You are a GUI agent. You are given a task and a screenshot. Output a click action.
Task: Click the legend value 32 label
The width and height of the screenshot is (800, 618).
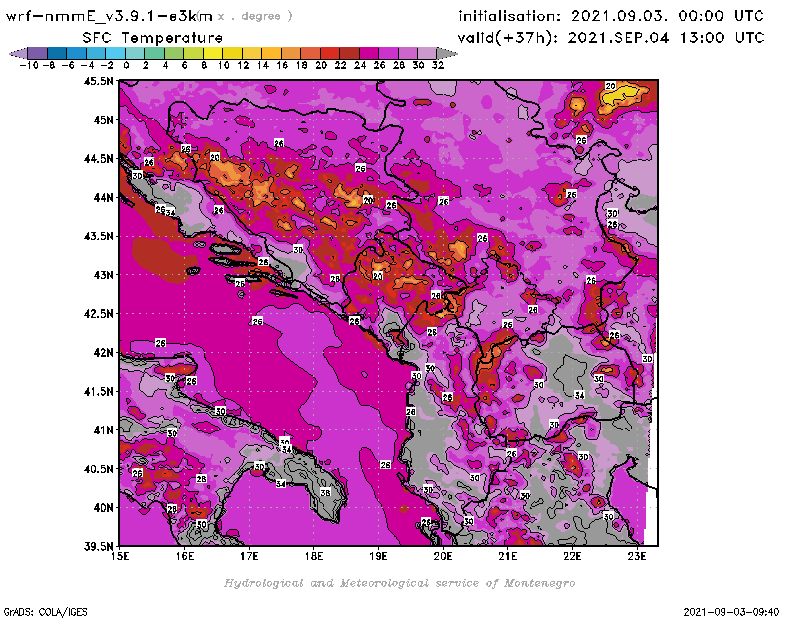pos(438,65)
